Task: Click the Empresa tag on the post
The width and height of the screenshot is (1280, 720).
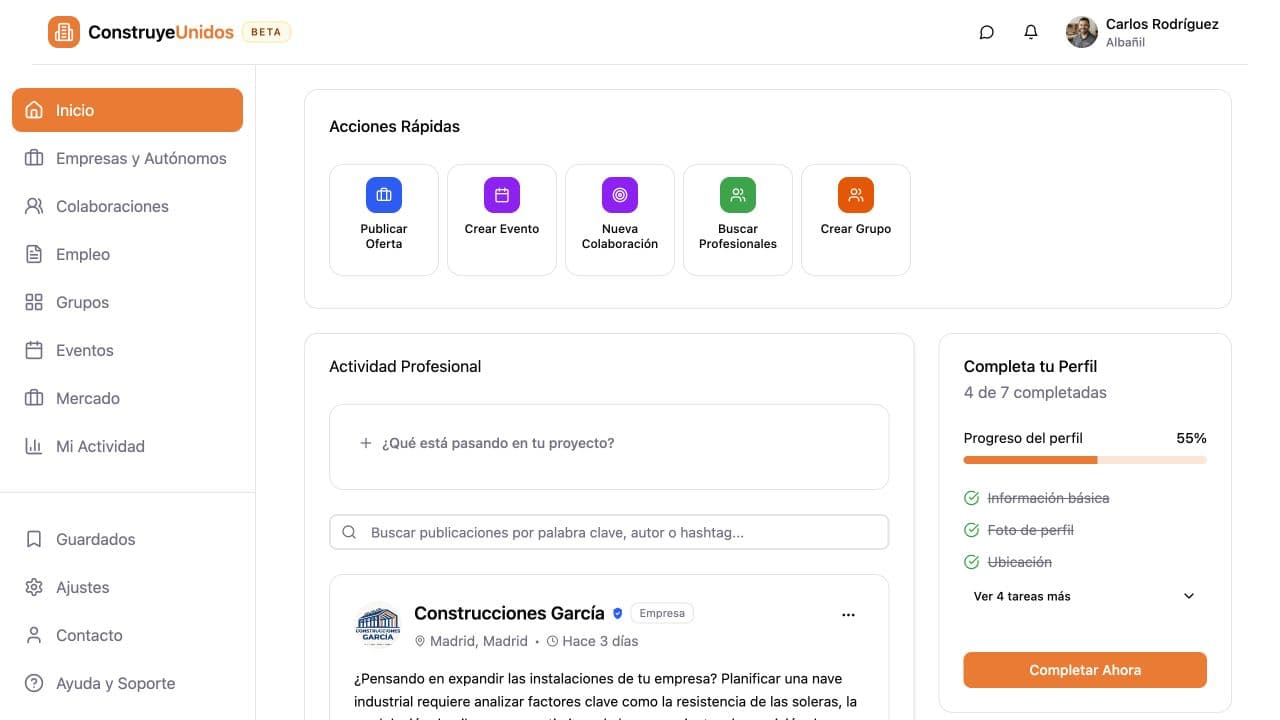Action: [662, 613]
